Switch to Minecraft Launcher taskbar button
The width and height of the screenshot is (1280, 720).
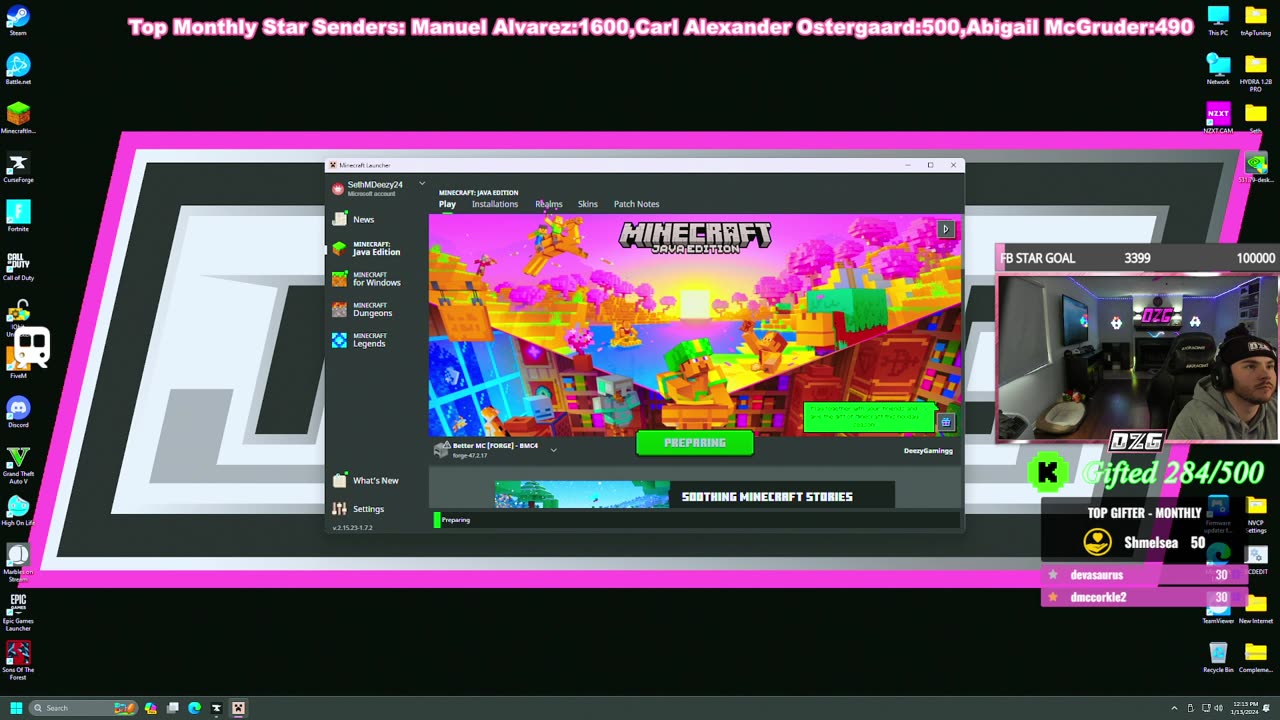coord(238,708)
